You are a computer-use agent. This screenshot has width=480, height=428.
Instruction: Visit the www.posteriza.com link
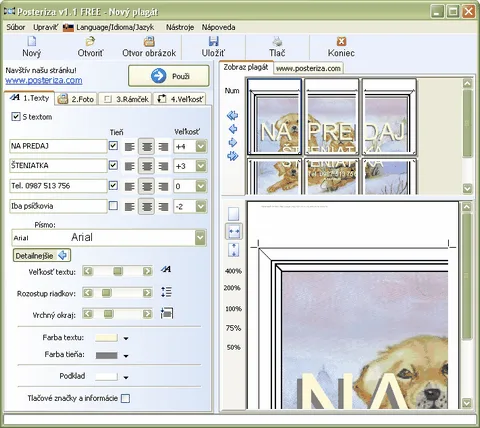coord(44,80)
